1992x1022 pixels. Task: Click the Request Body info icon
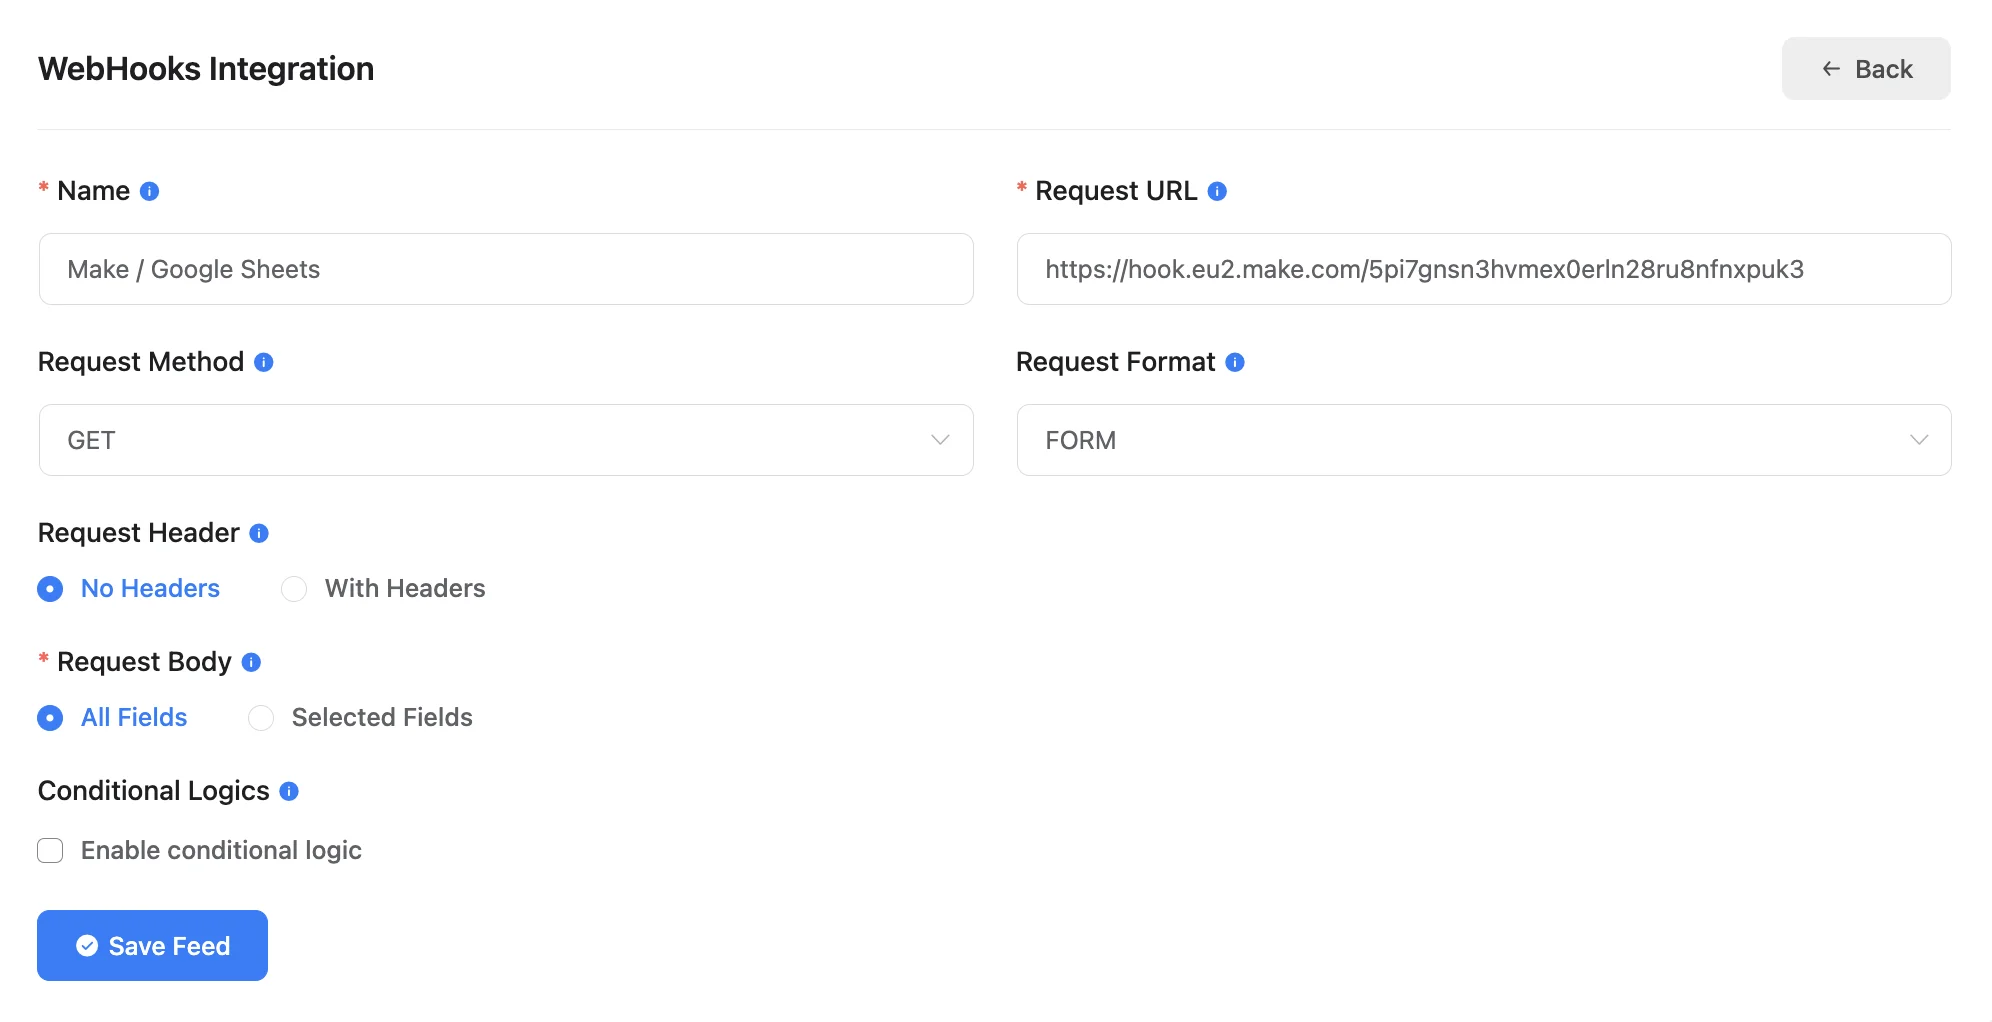(251, 662)
